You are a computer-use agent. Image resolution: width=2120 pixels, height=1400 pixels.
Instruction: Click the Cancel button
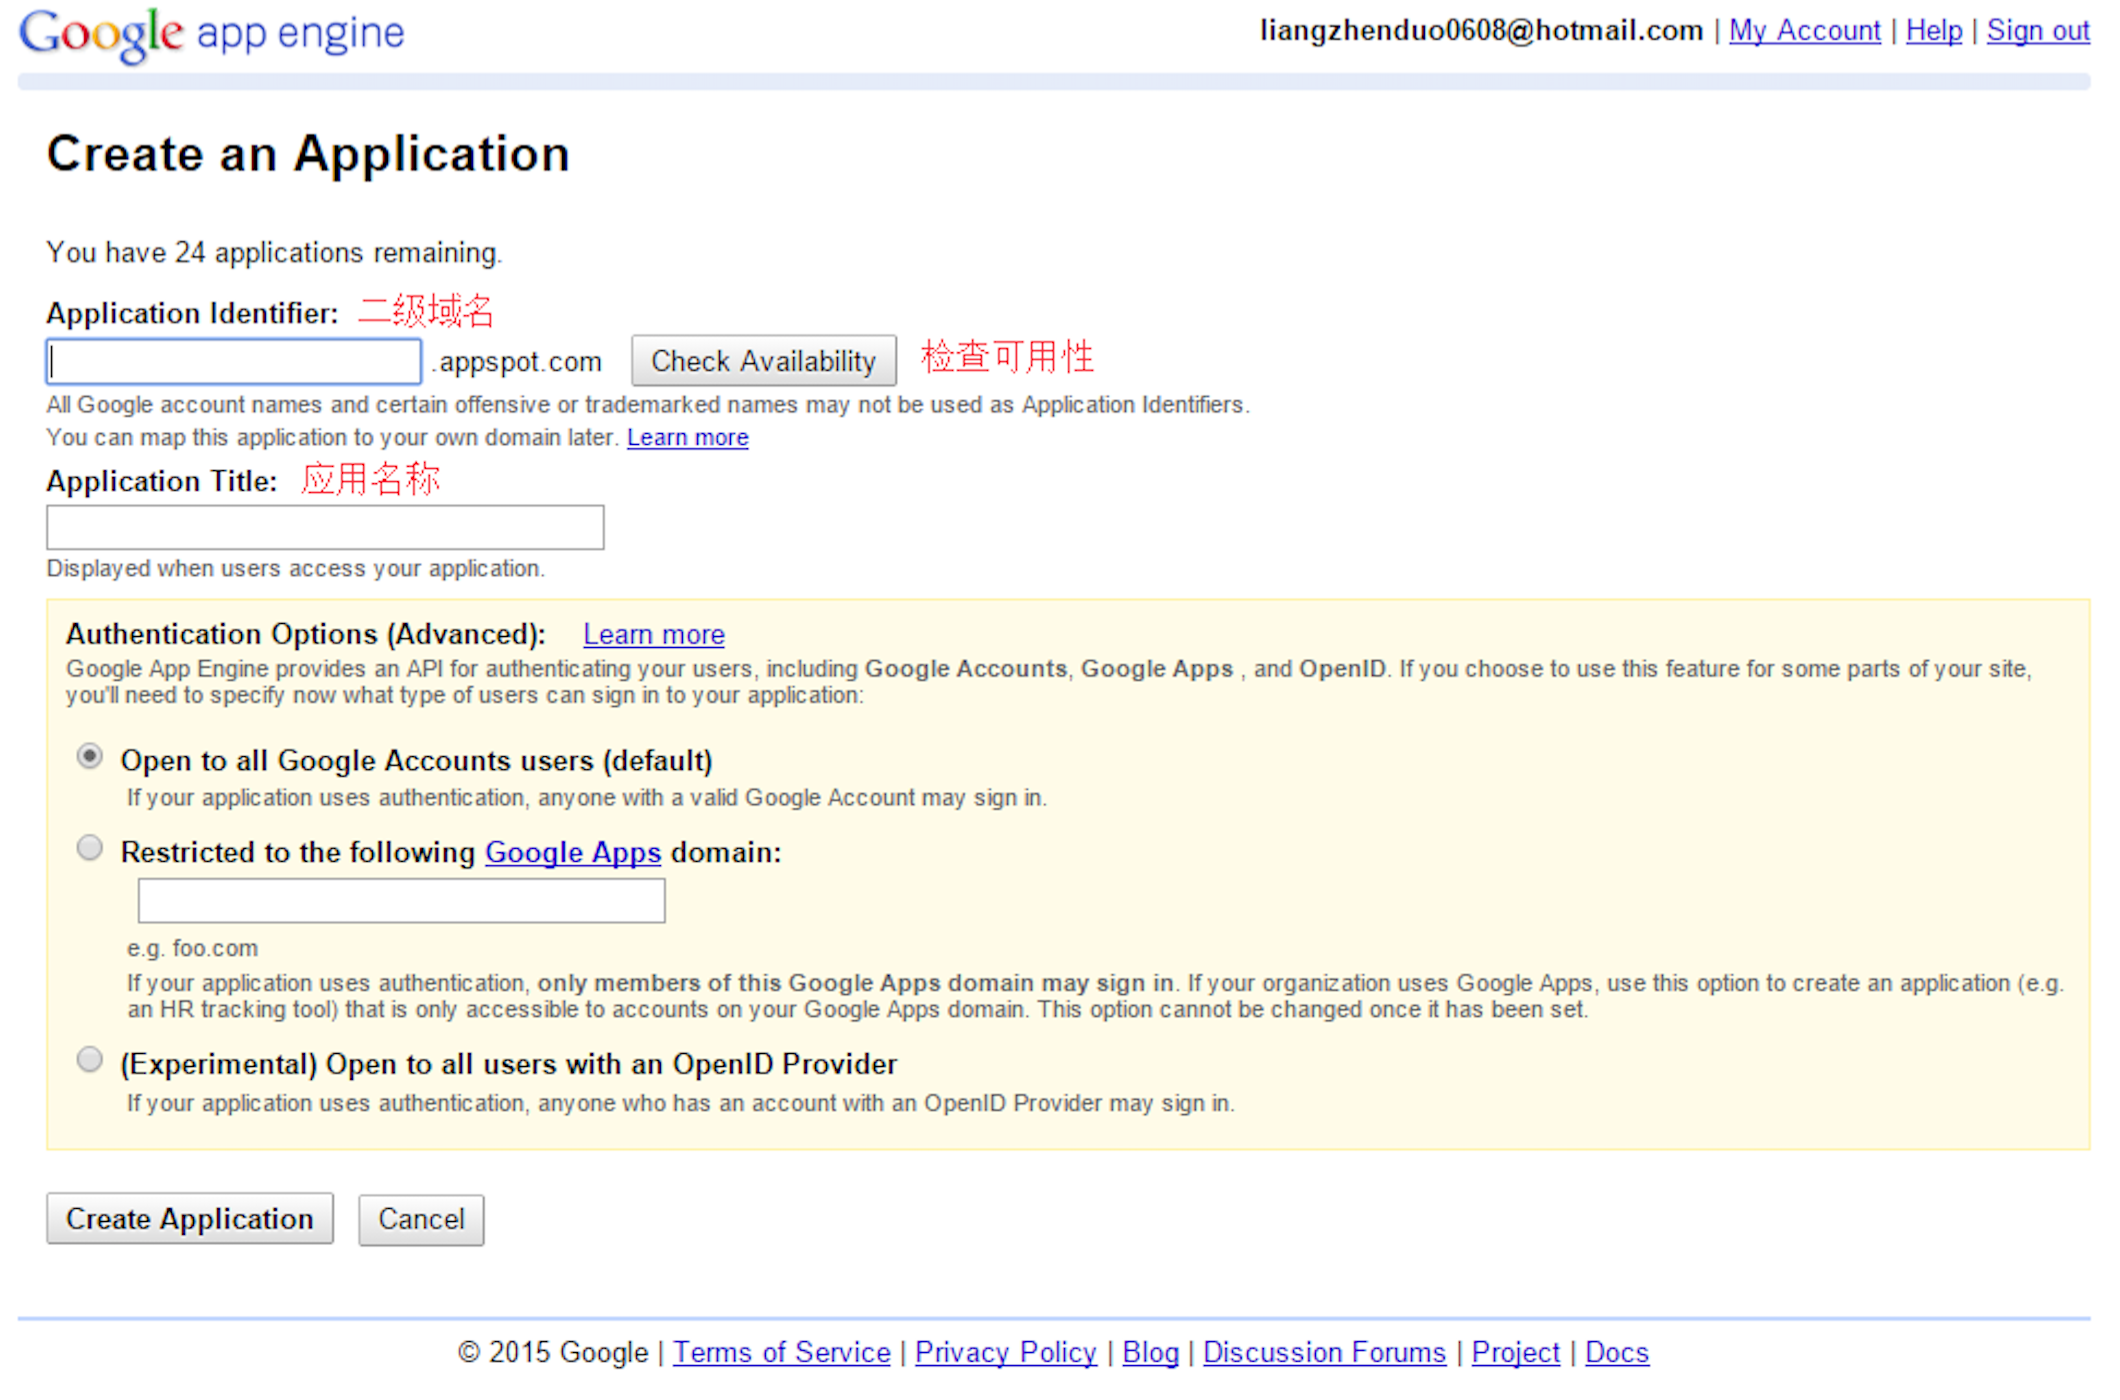[421, 1220]
